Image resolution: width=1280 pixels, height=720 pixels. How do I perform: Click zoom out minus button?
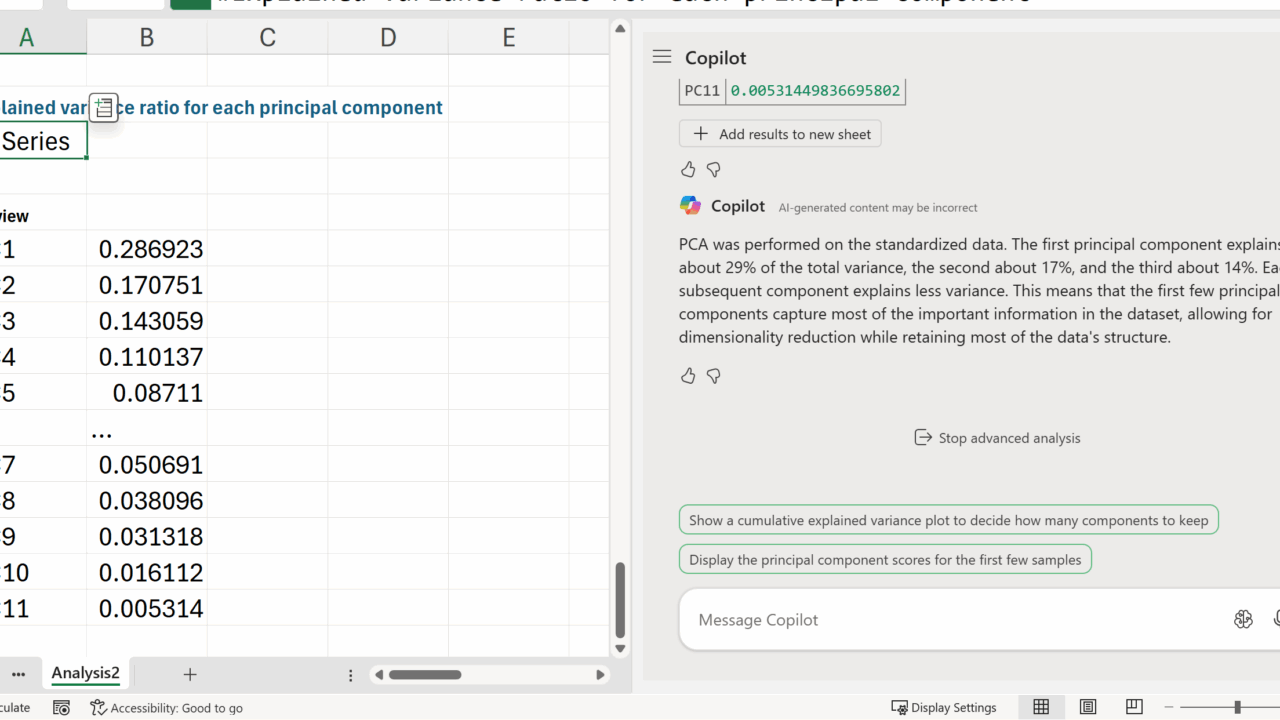[1170, 707]
